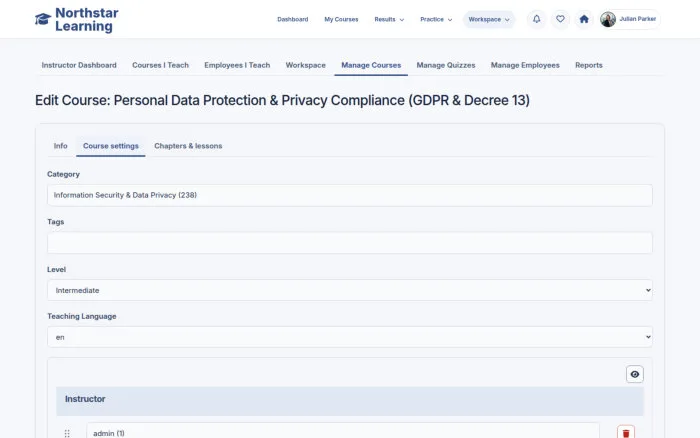The height and width of the screenshot is (438, 700).
Task: Open the Employees I Teach tab
Action: click(x=237, y=65)
